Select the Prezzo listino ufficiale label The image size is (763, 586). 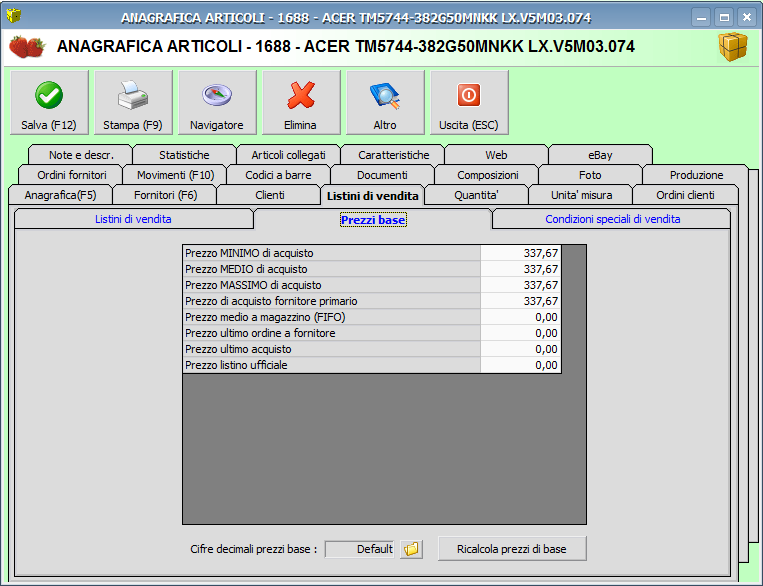click(332, 365)
